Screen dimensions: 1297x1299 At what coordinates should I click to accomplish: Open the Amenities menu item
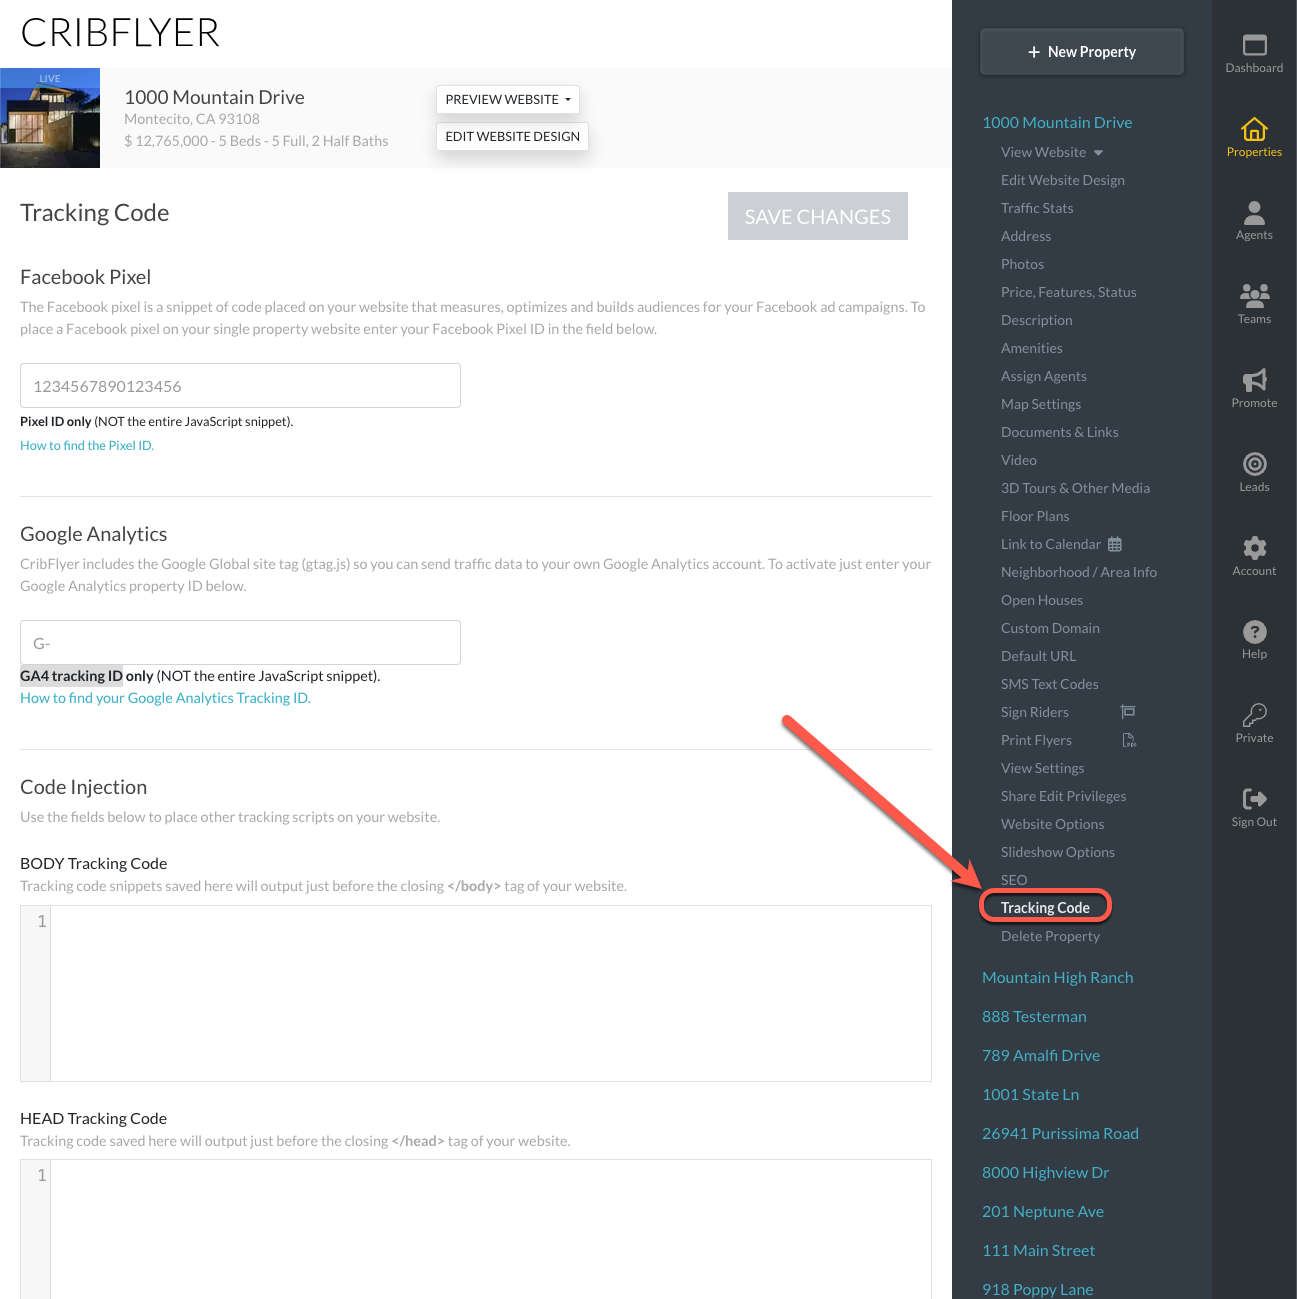click(1032, 348)
